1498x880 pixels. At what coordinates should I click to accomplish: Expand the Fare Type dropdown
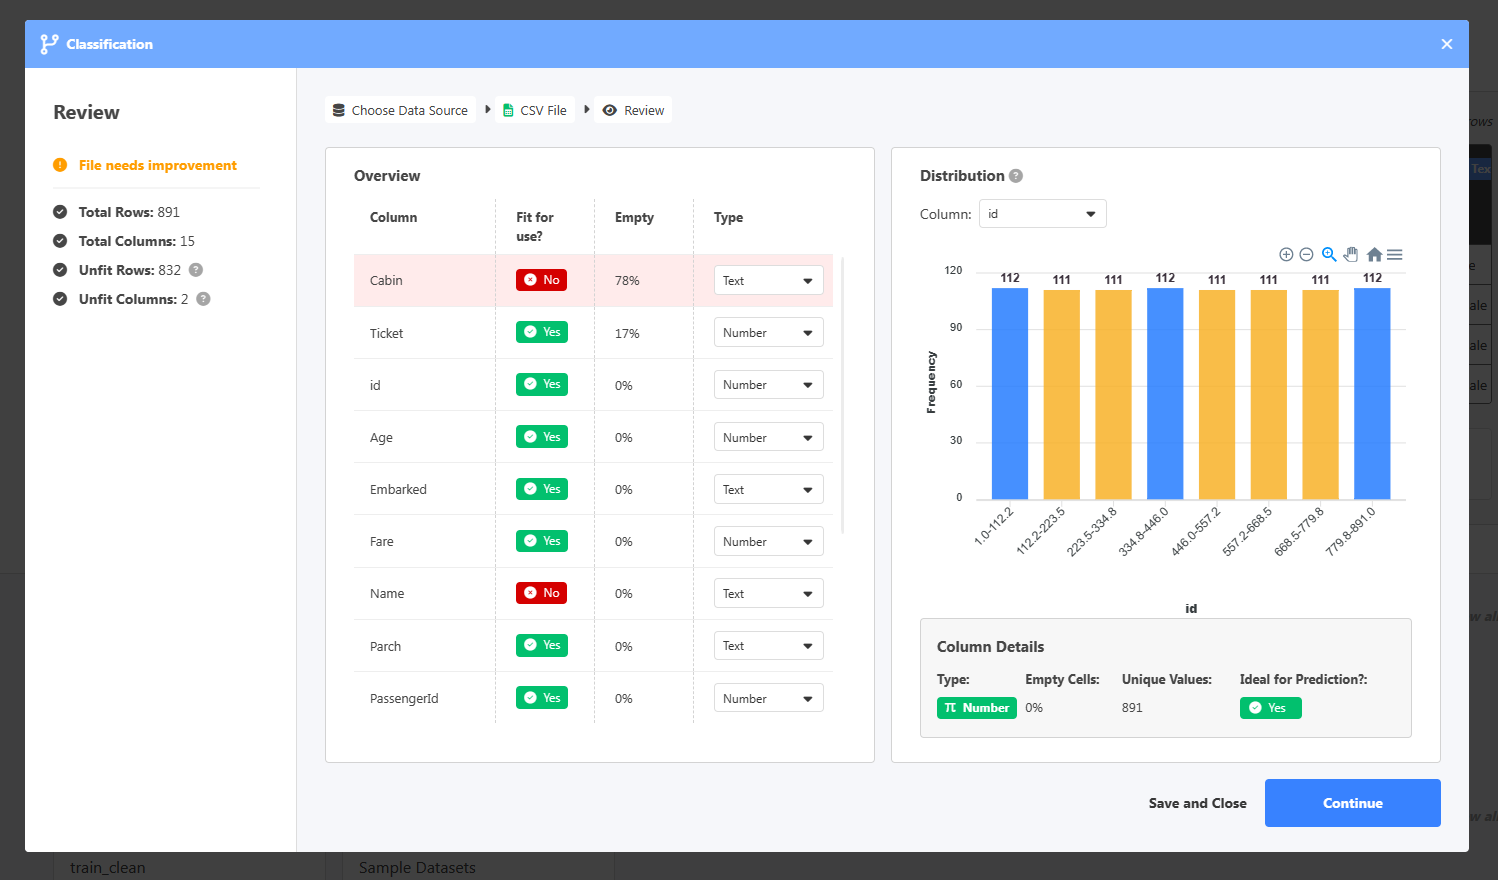click(x=768, y=542)
